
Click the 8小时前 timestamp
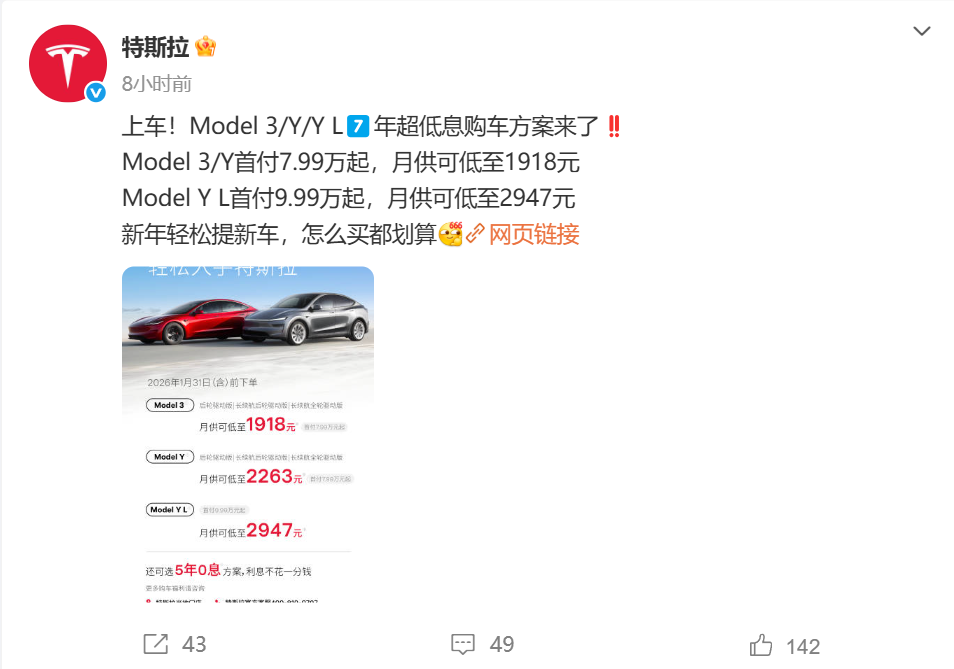[156, 83]
